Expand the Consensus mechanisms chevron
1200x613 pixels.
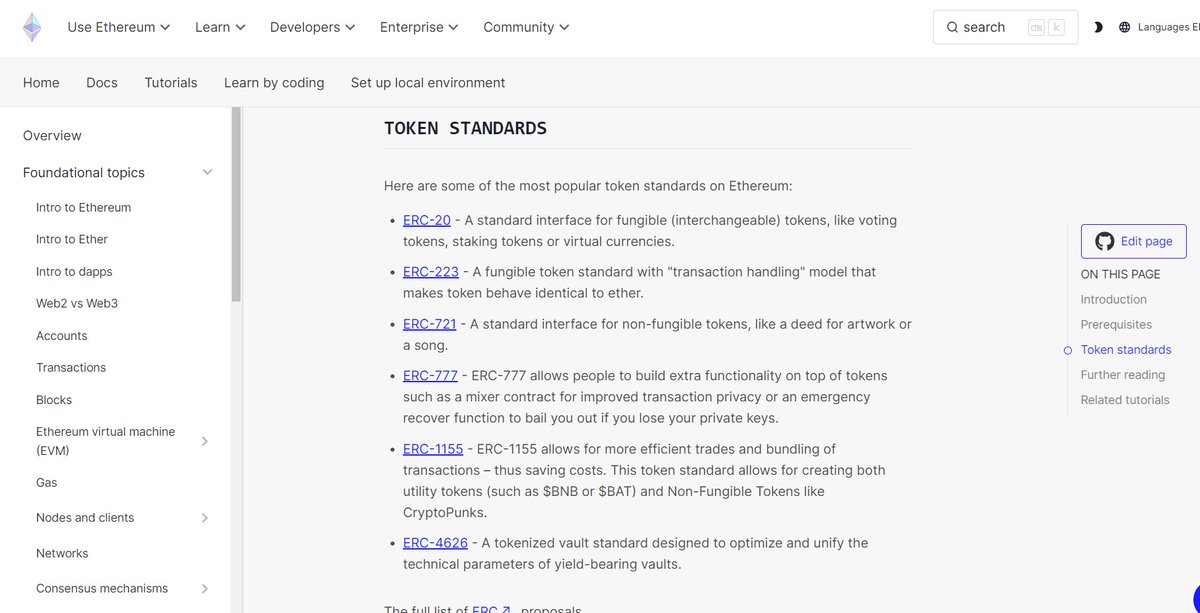tap(204, 589)
